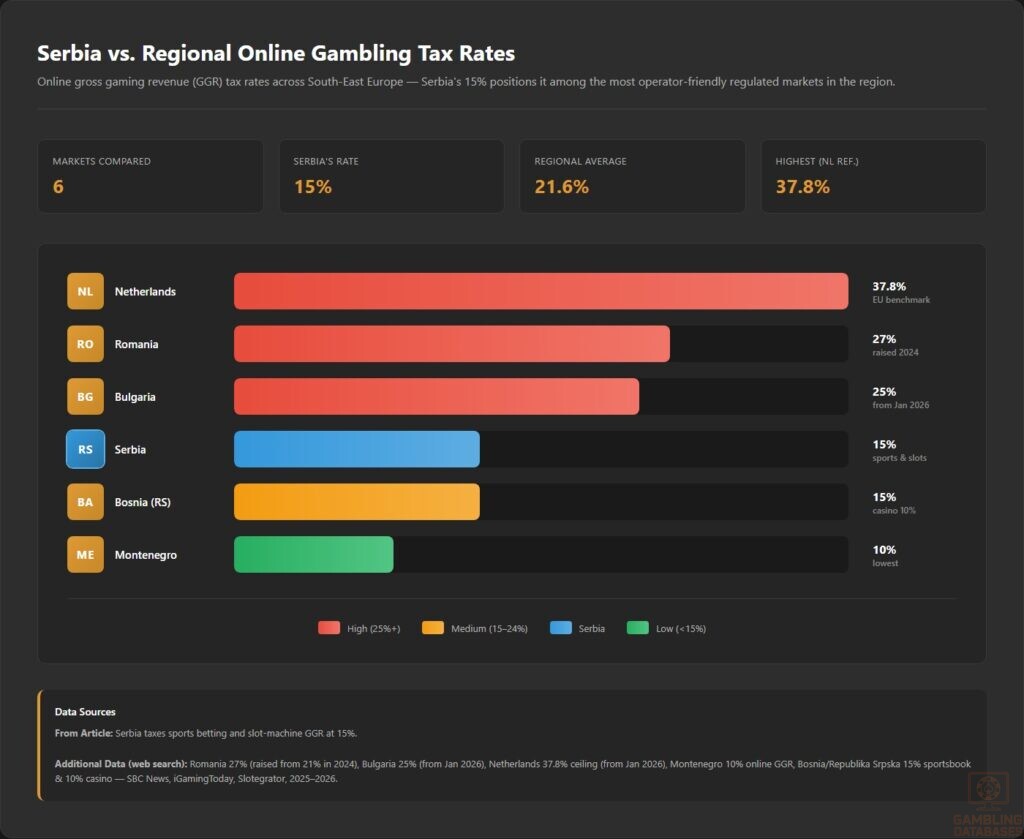
Task: Click the ME country badge
Action: pos(86,554)
